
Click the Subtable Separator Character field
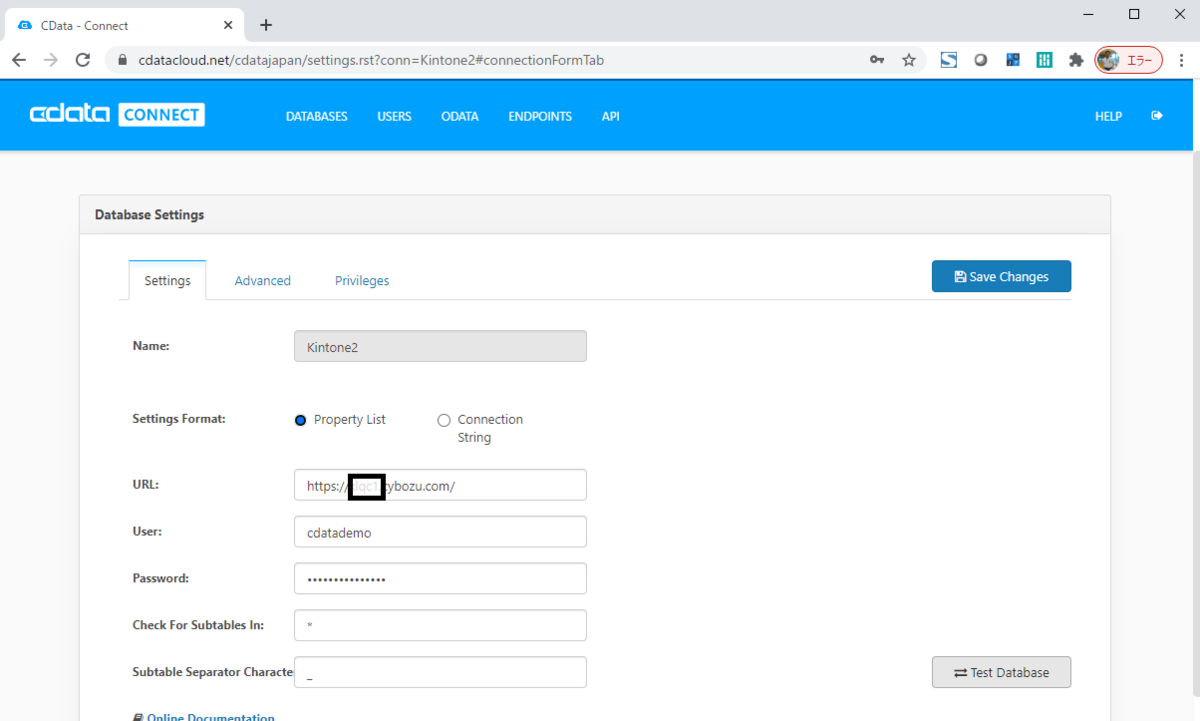pos(440,672)
